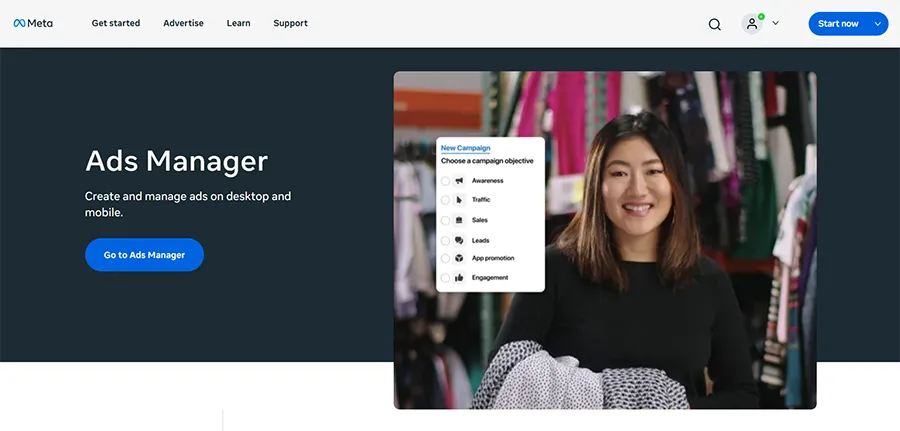900x431 pixels.
Task: Click the App promotion label text
Action: (493, 258)
